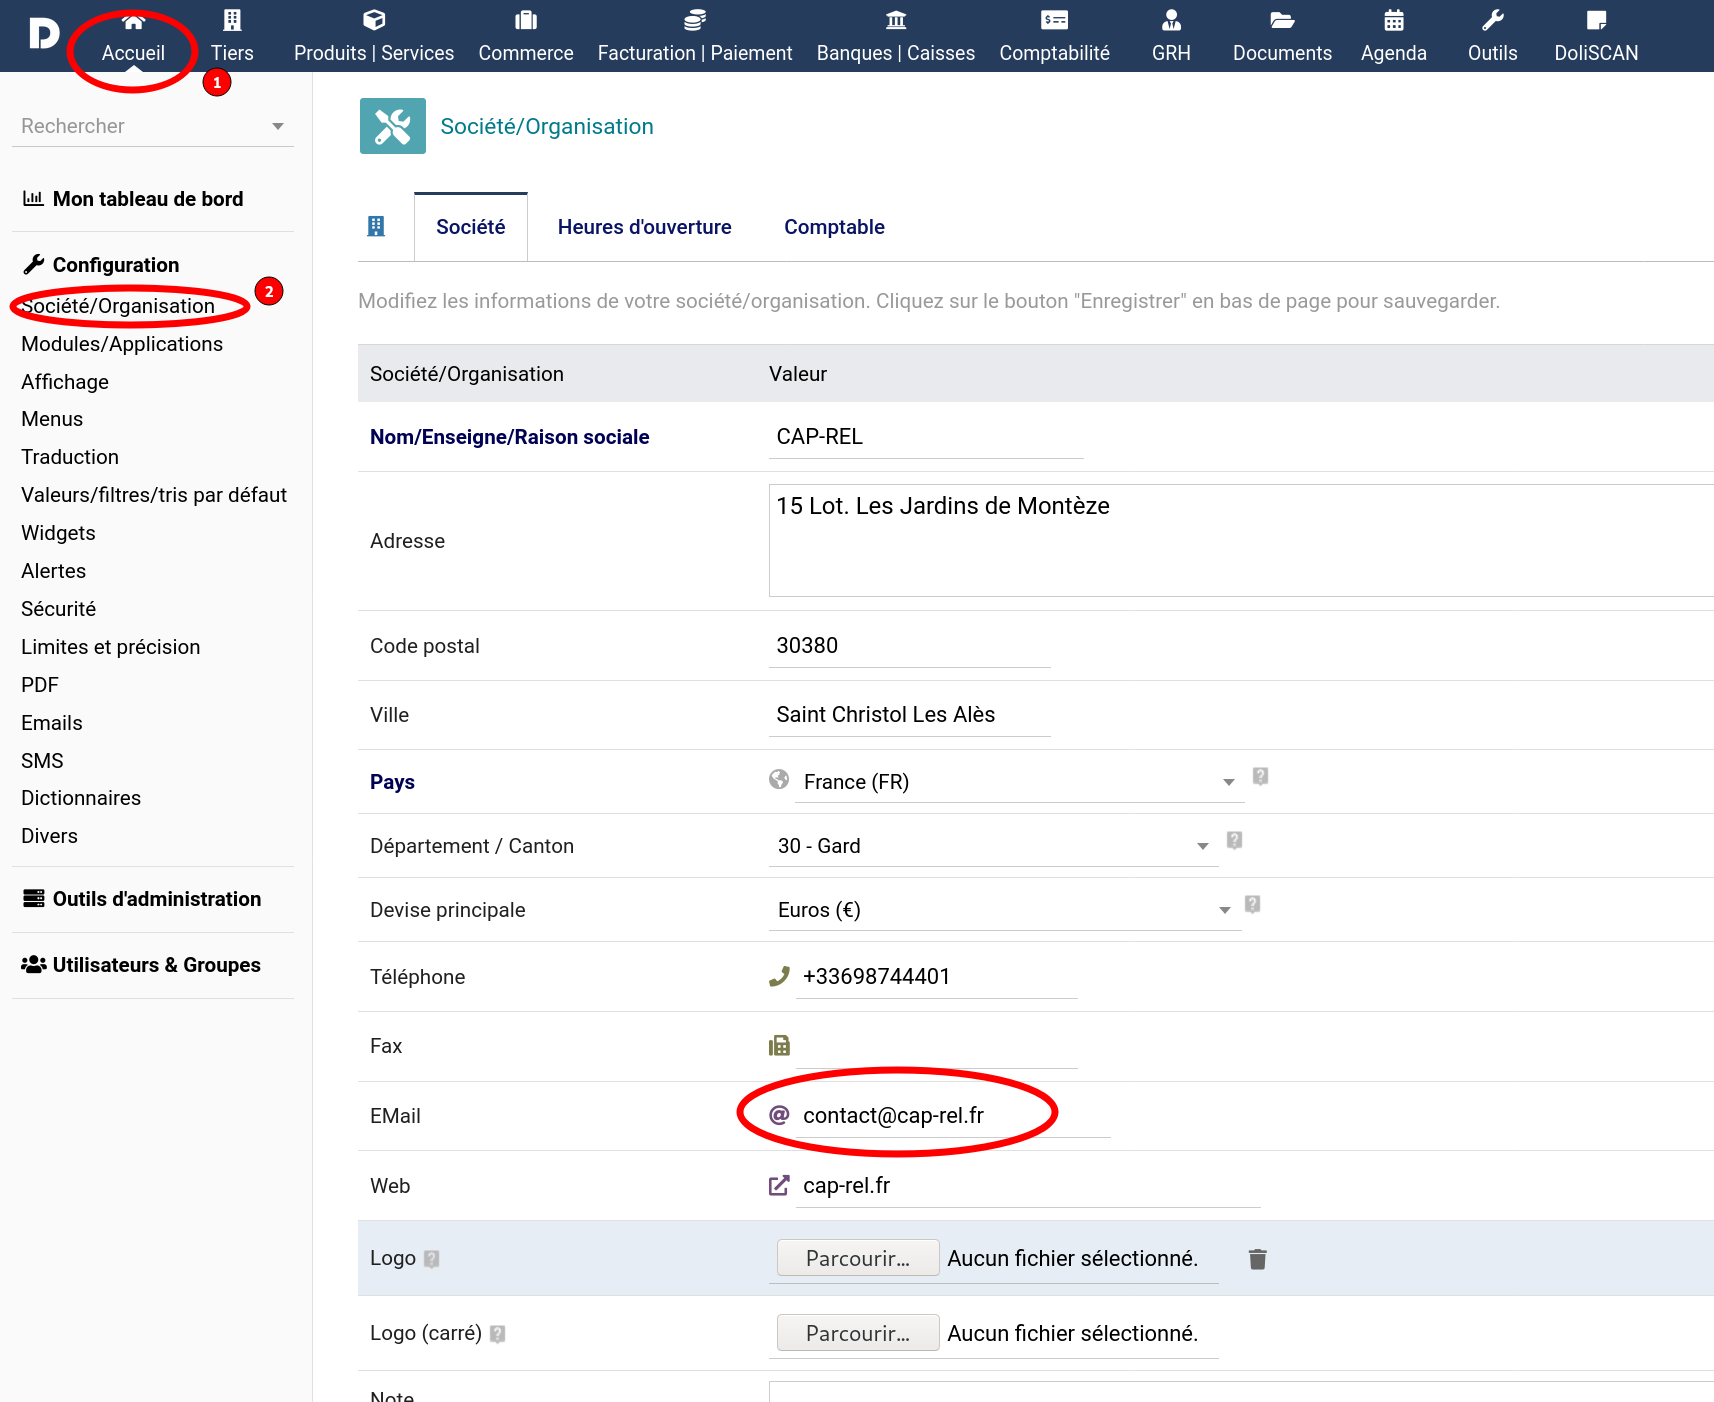Delete the logo with trash icon
This screenshot has width=1714, height=1402.
click(1258, 1259)
